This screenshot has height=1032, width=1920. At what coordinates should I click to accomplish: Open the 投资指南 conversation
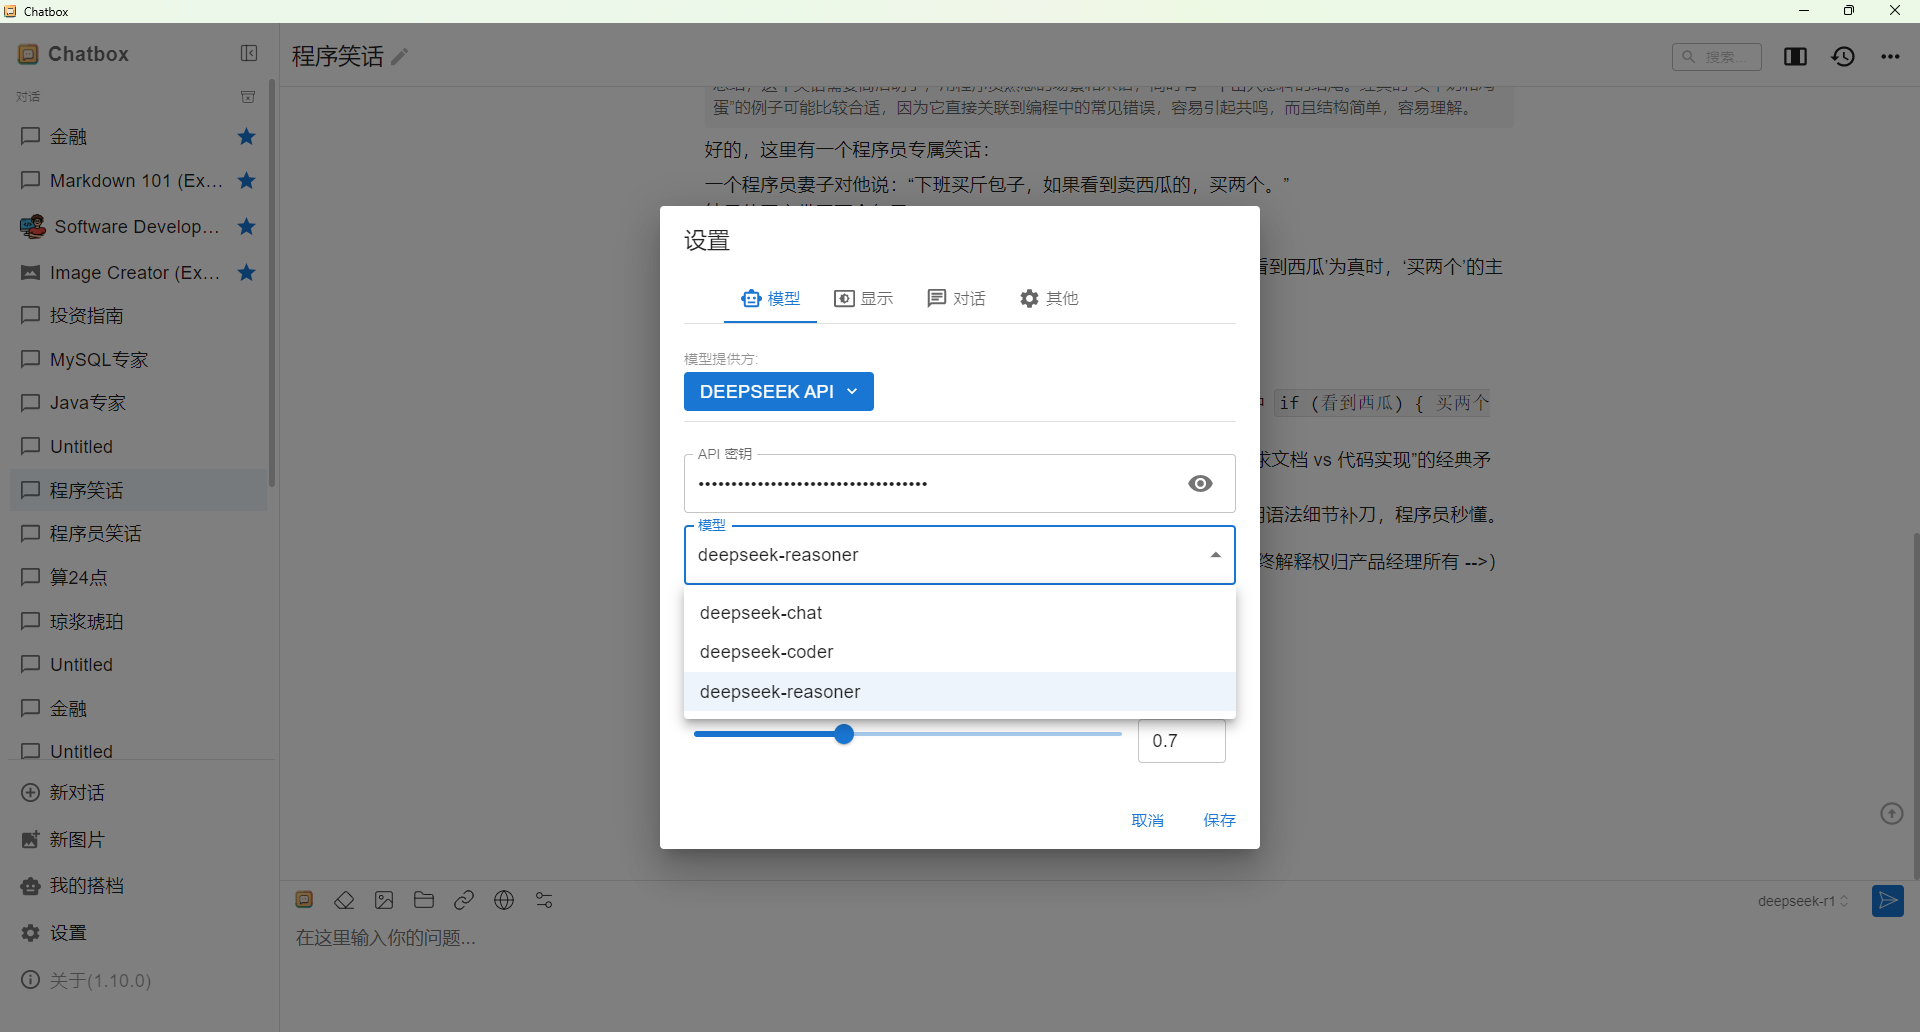pos(138,316)
